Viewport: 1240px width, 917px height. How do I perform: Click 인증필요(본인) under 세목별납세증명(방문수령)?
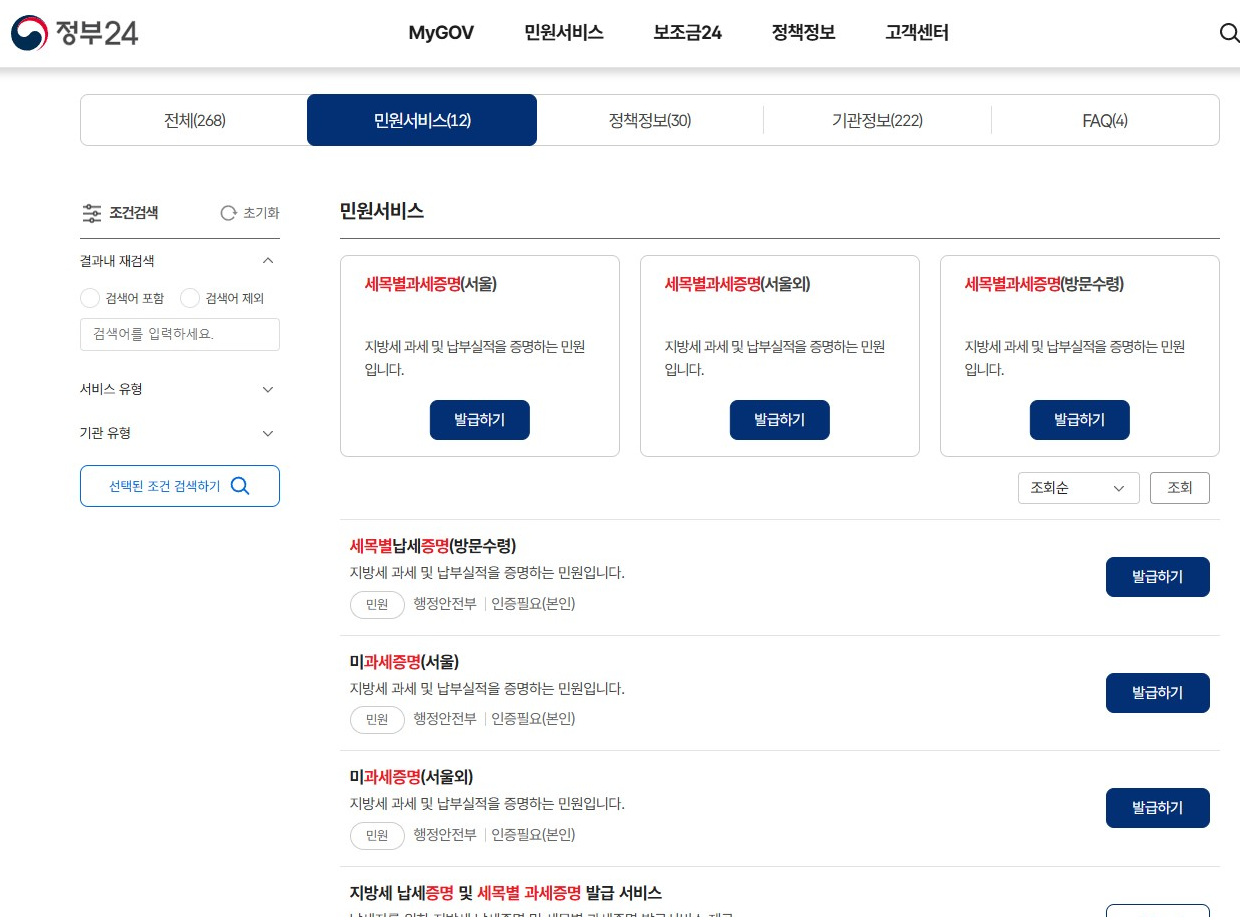tap(533, 604)
